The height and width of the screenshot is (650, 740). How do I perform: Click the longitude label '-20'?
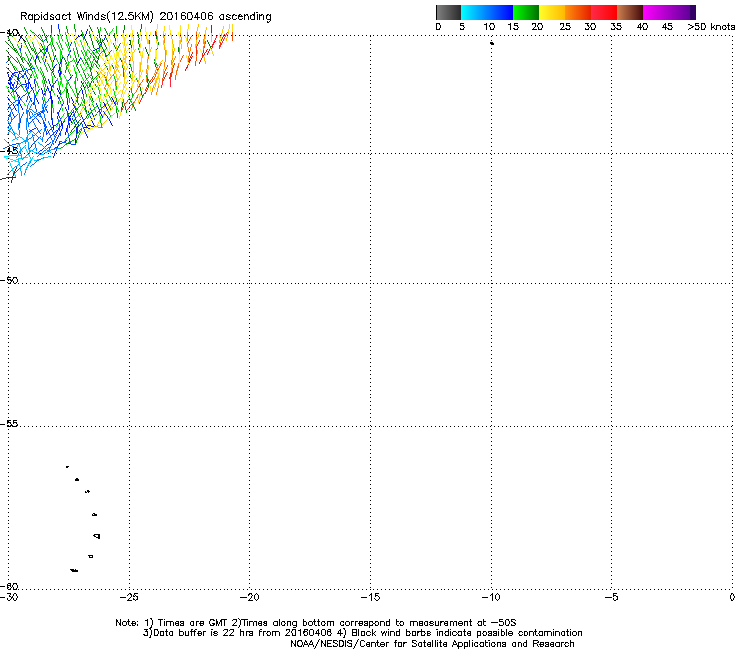[249, 597]
